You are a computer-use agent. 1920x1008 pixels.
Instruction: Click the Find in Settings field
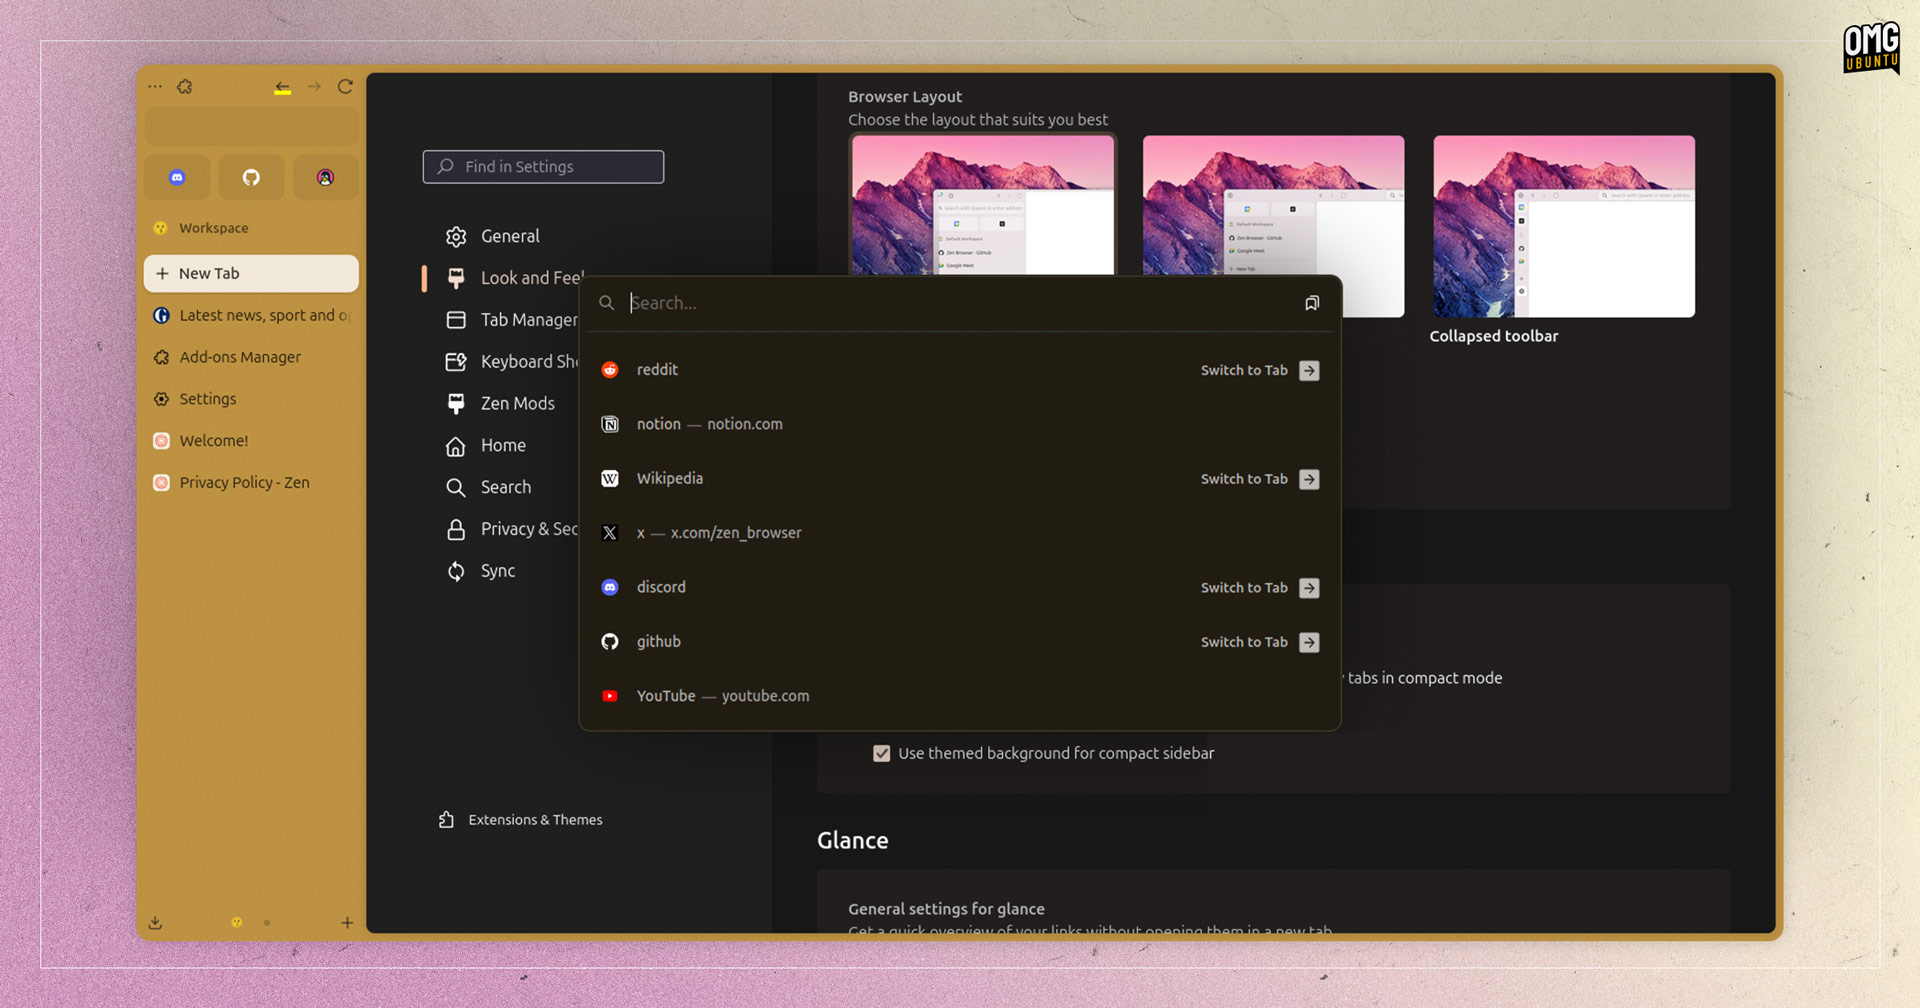tap(543, 167)
